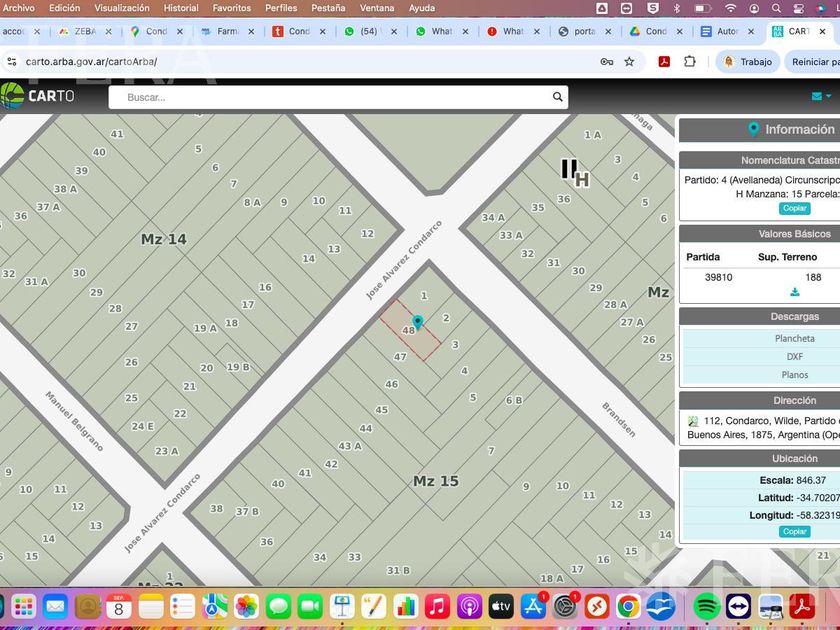The image size is (840, 630).
Task: Click the Buscar search field
Action: click(x=330, y=97)
